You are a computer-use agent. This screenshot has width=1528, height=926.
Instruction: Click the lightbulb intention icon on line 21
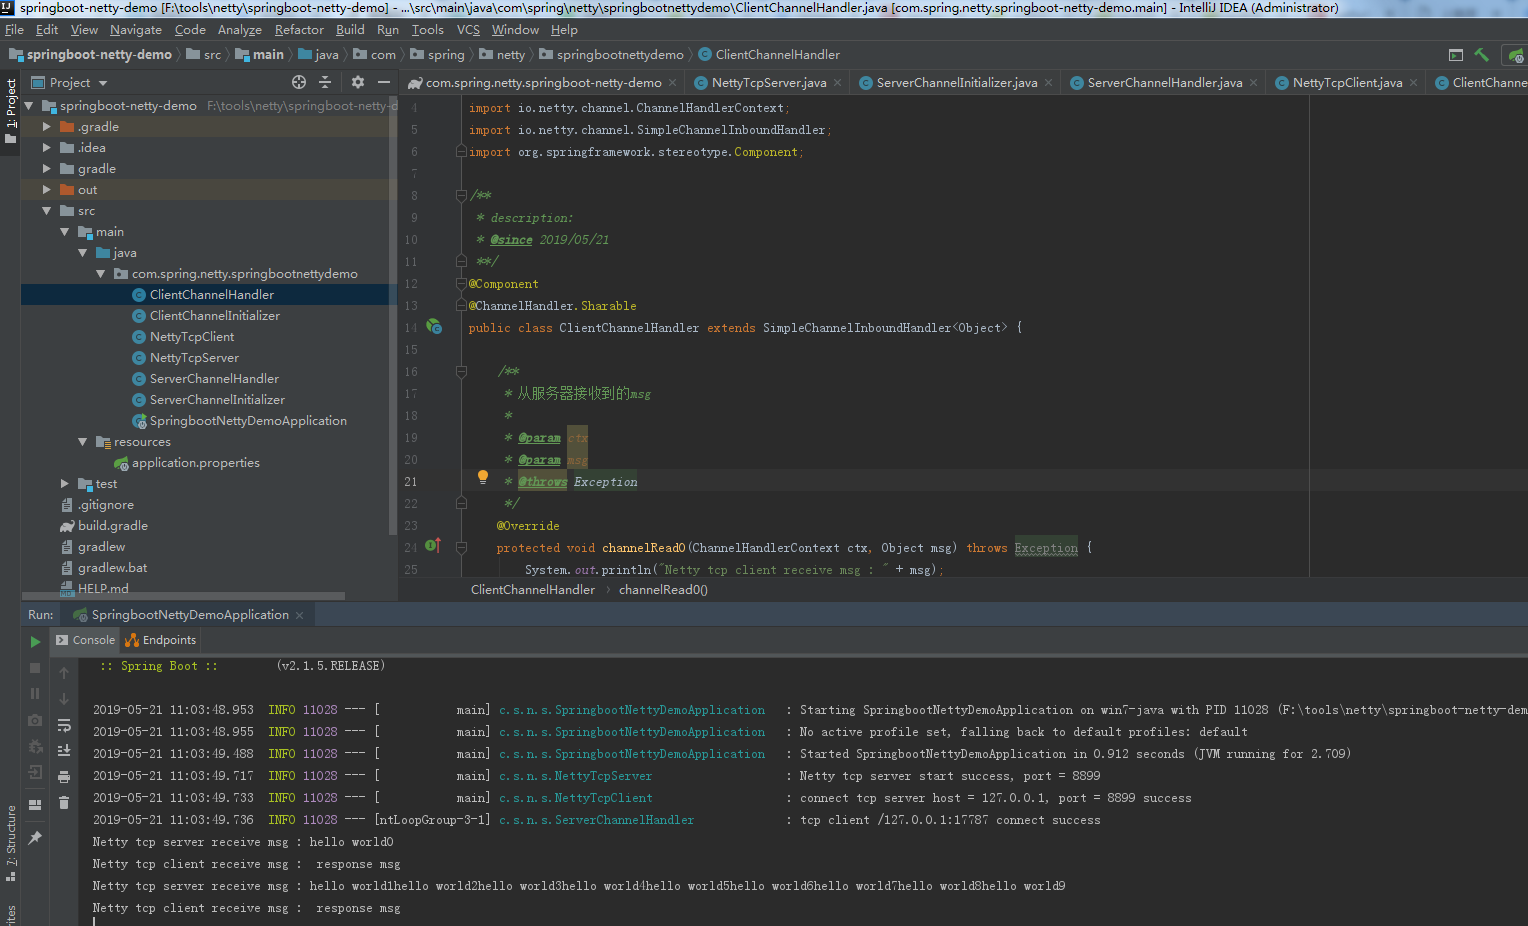click(x=483, y=478)
